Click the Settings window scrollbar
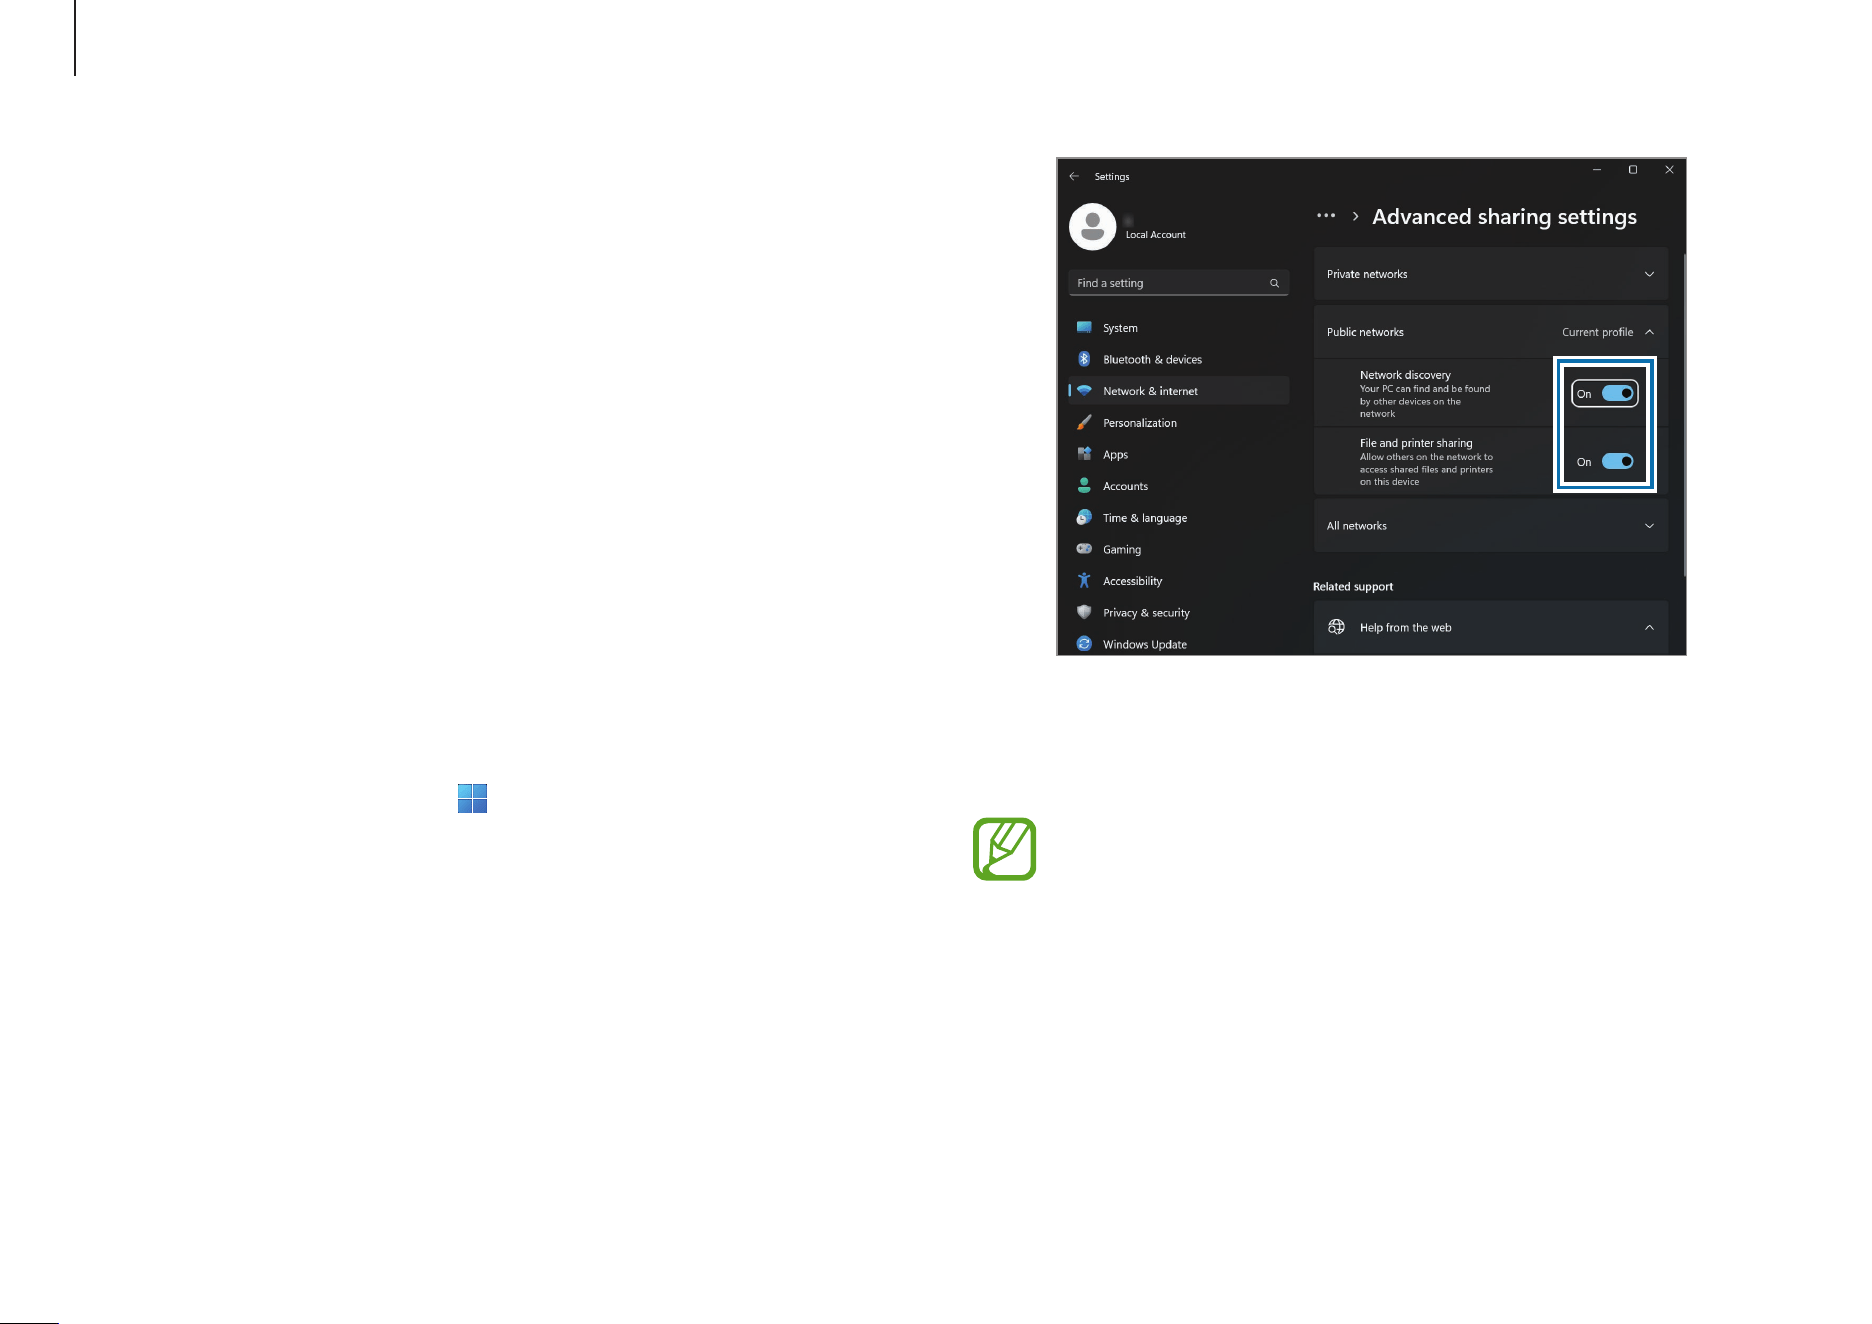The height and width of the screenshot is (1324, 1872). tap(1684, 415)
